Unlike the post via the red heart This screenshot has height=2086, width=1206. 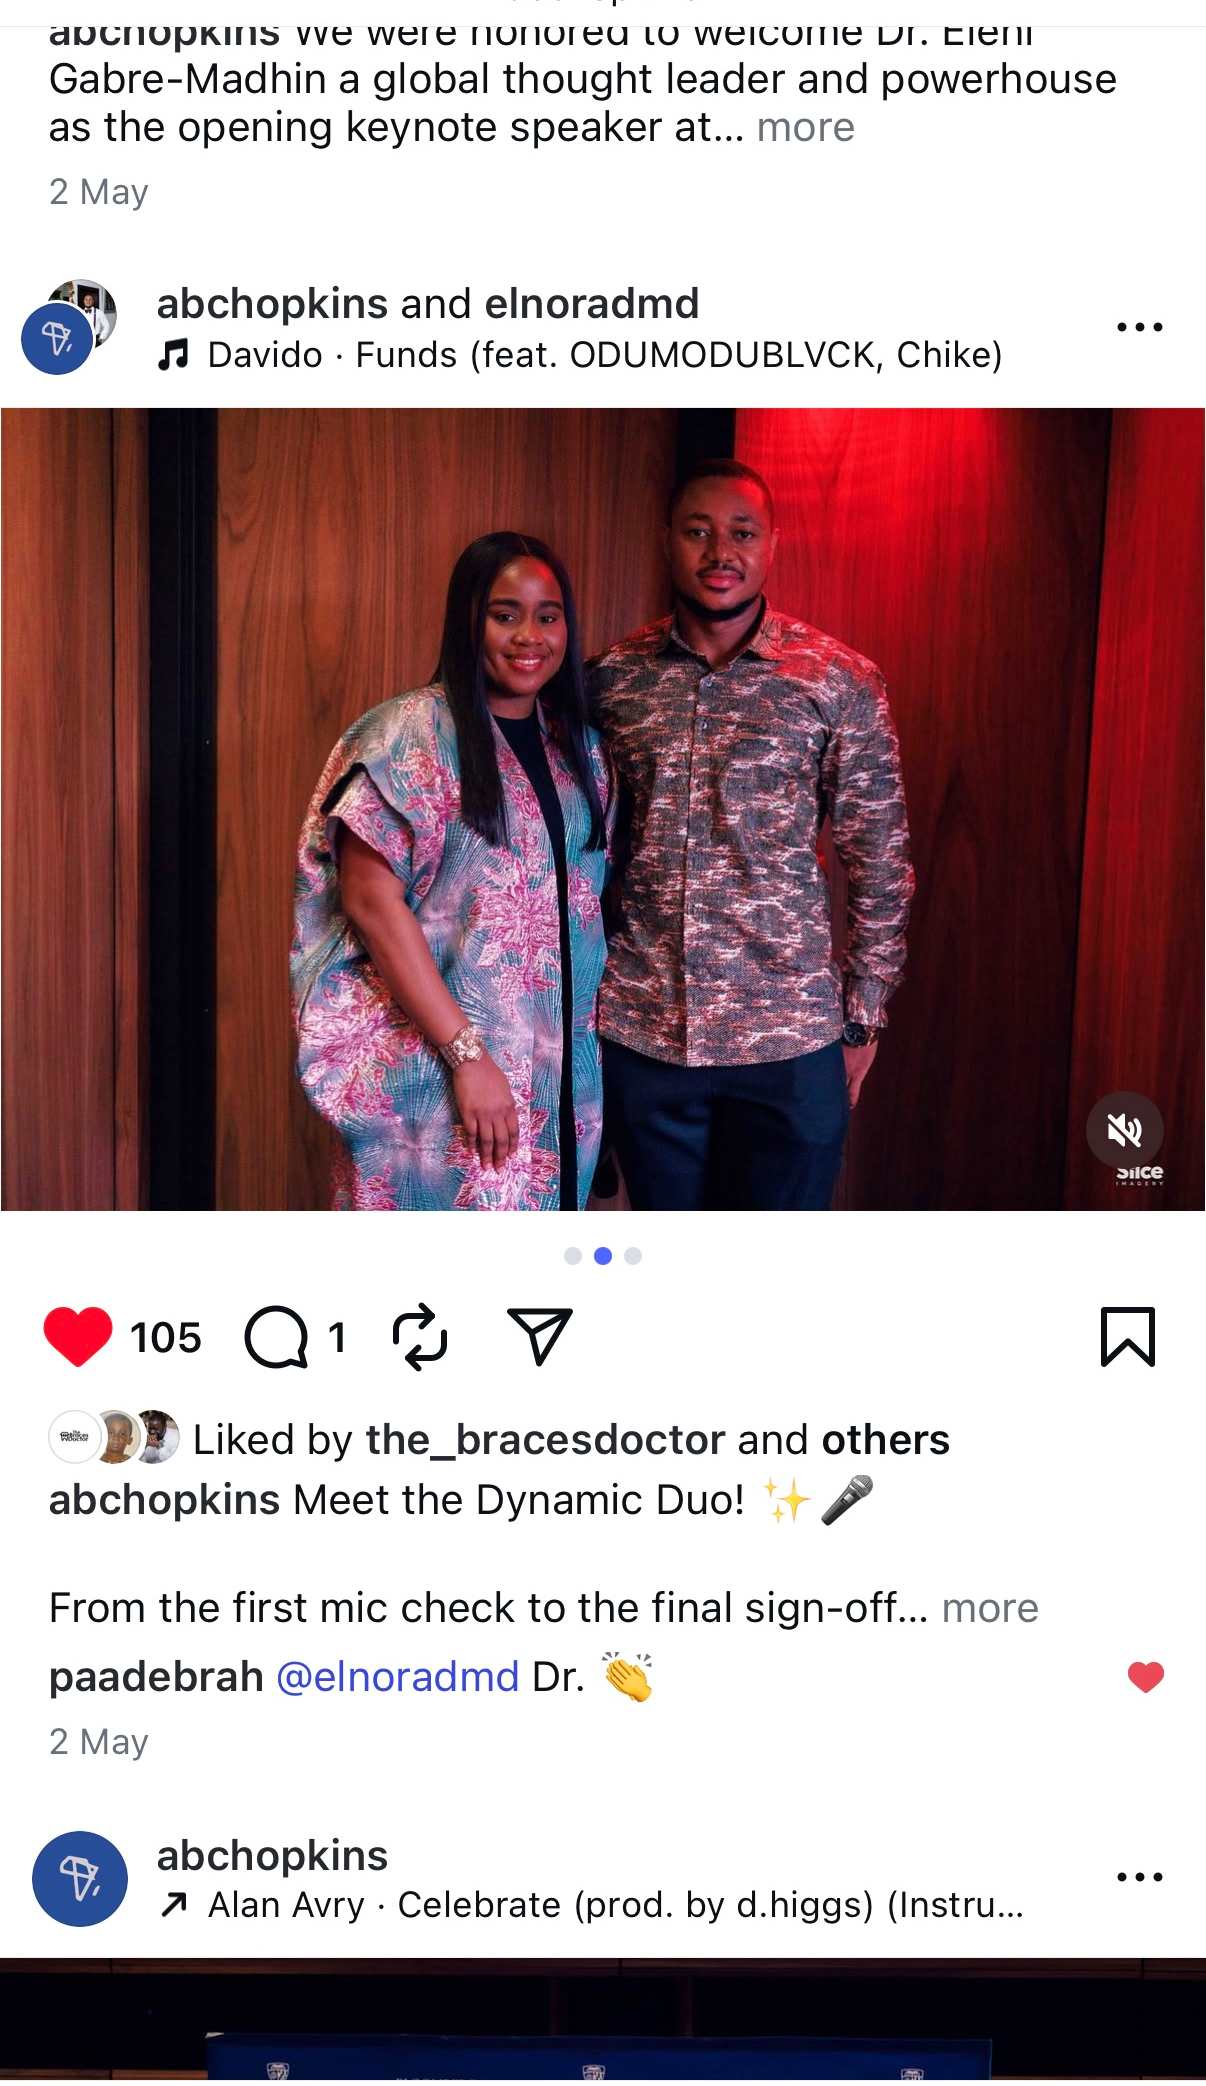(78, 1336)
